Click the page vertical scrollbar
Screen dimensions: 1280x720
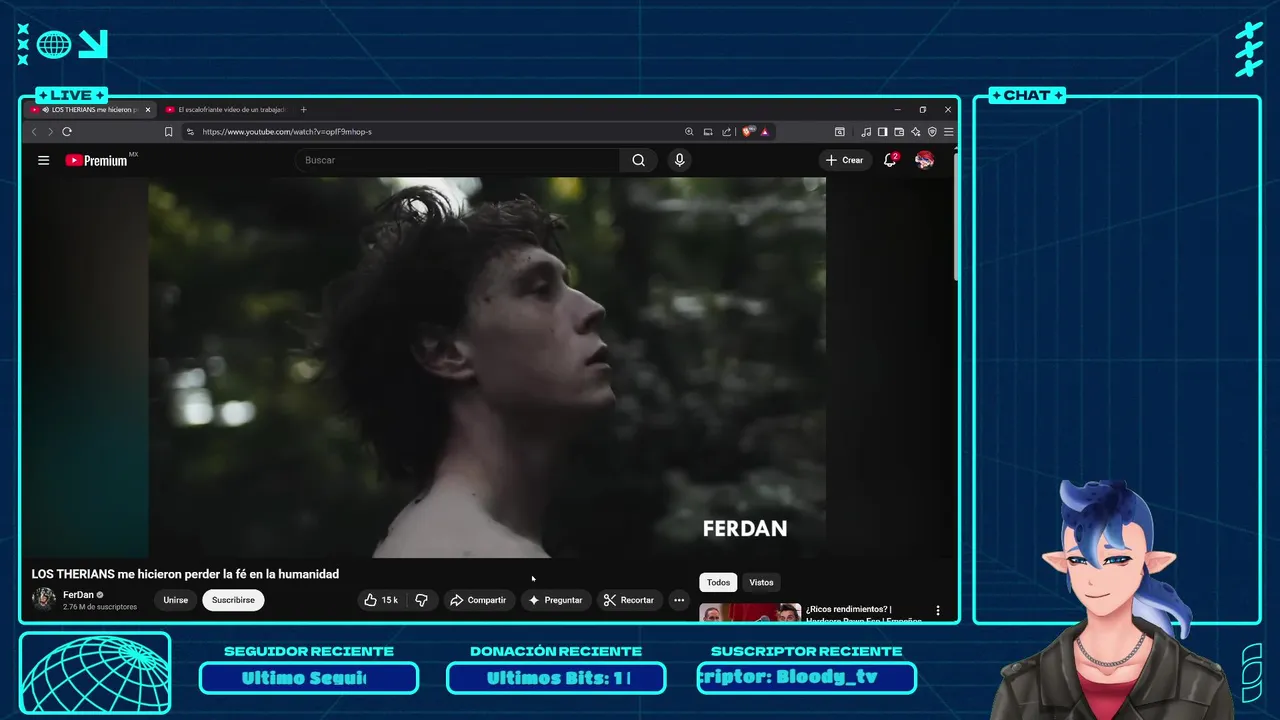click(956, 215)
